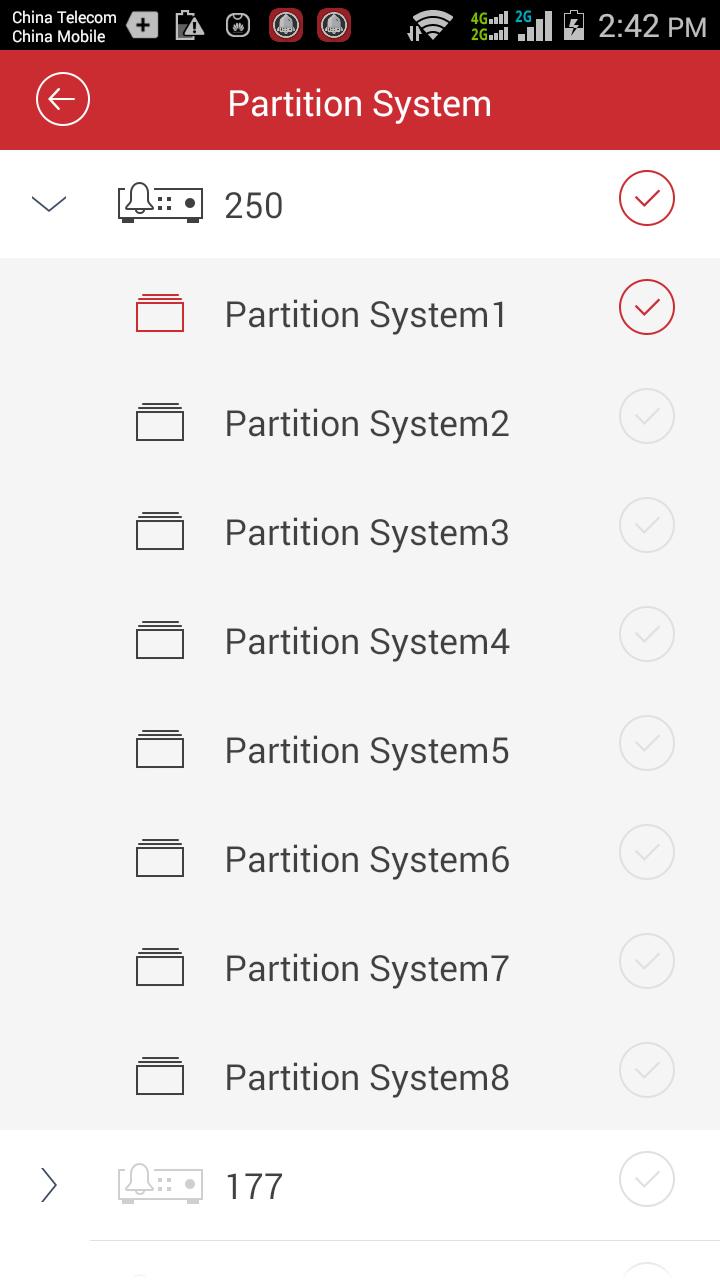Enable the Partition System6 checkmark
Image resolution: width=720 pixels, height=1280 pixels.
tap(647, 852)
